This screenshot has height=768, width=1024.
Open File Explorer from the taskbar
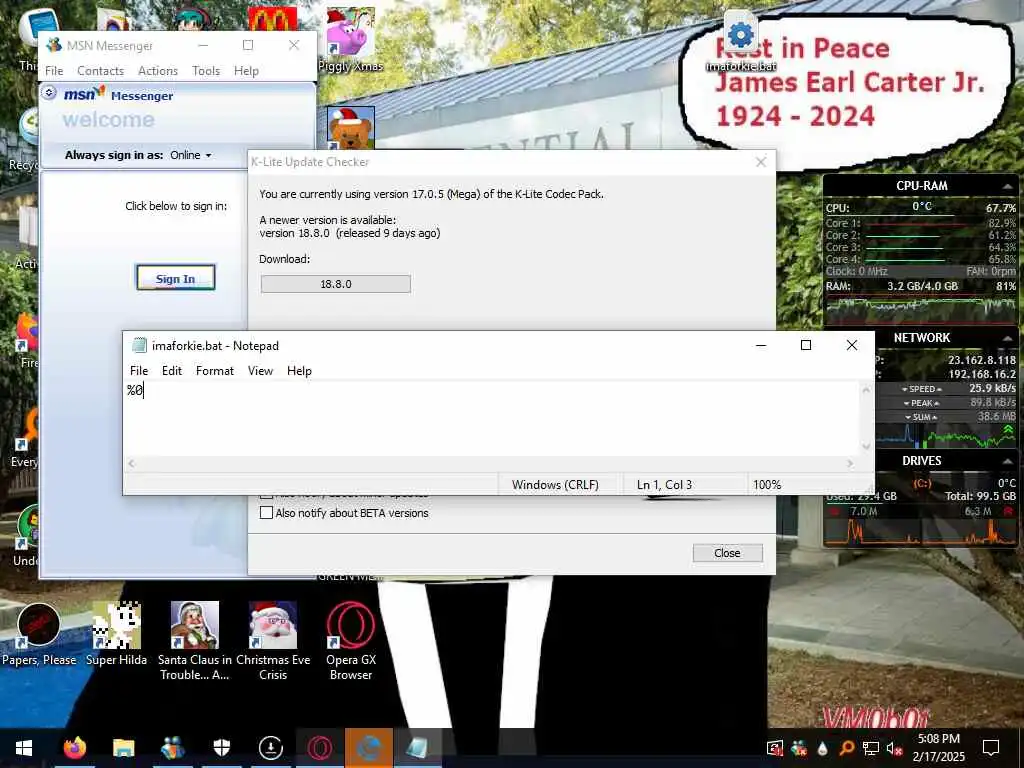pyautogui.click(x=123, y=748)
